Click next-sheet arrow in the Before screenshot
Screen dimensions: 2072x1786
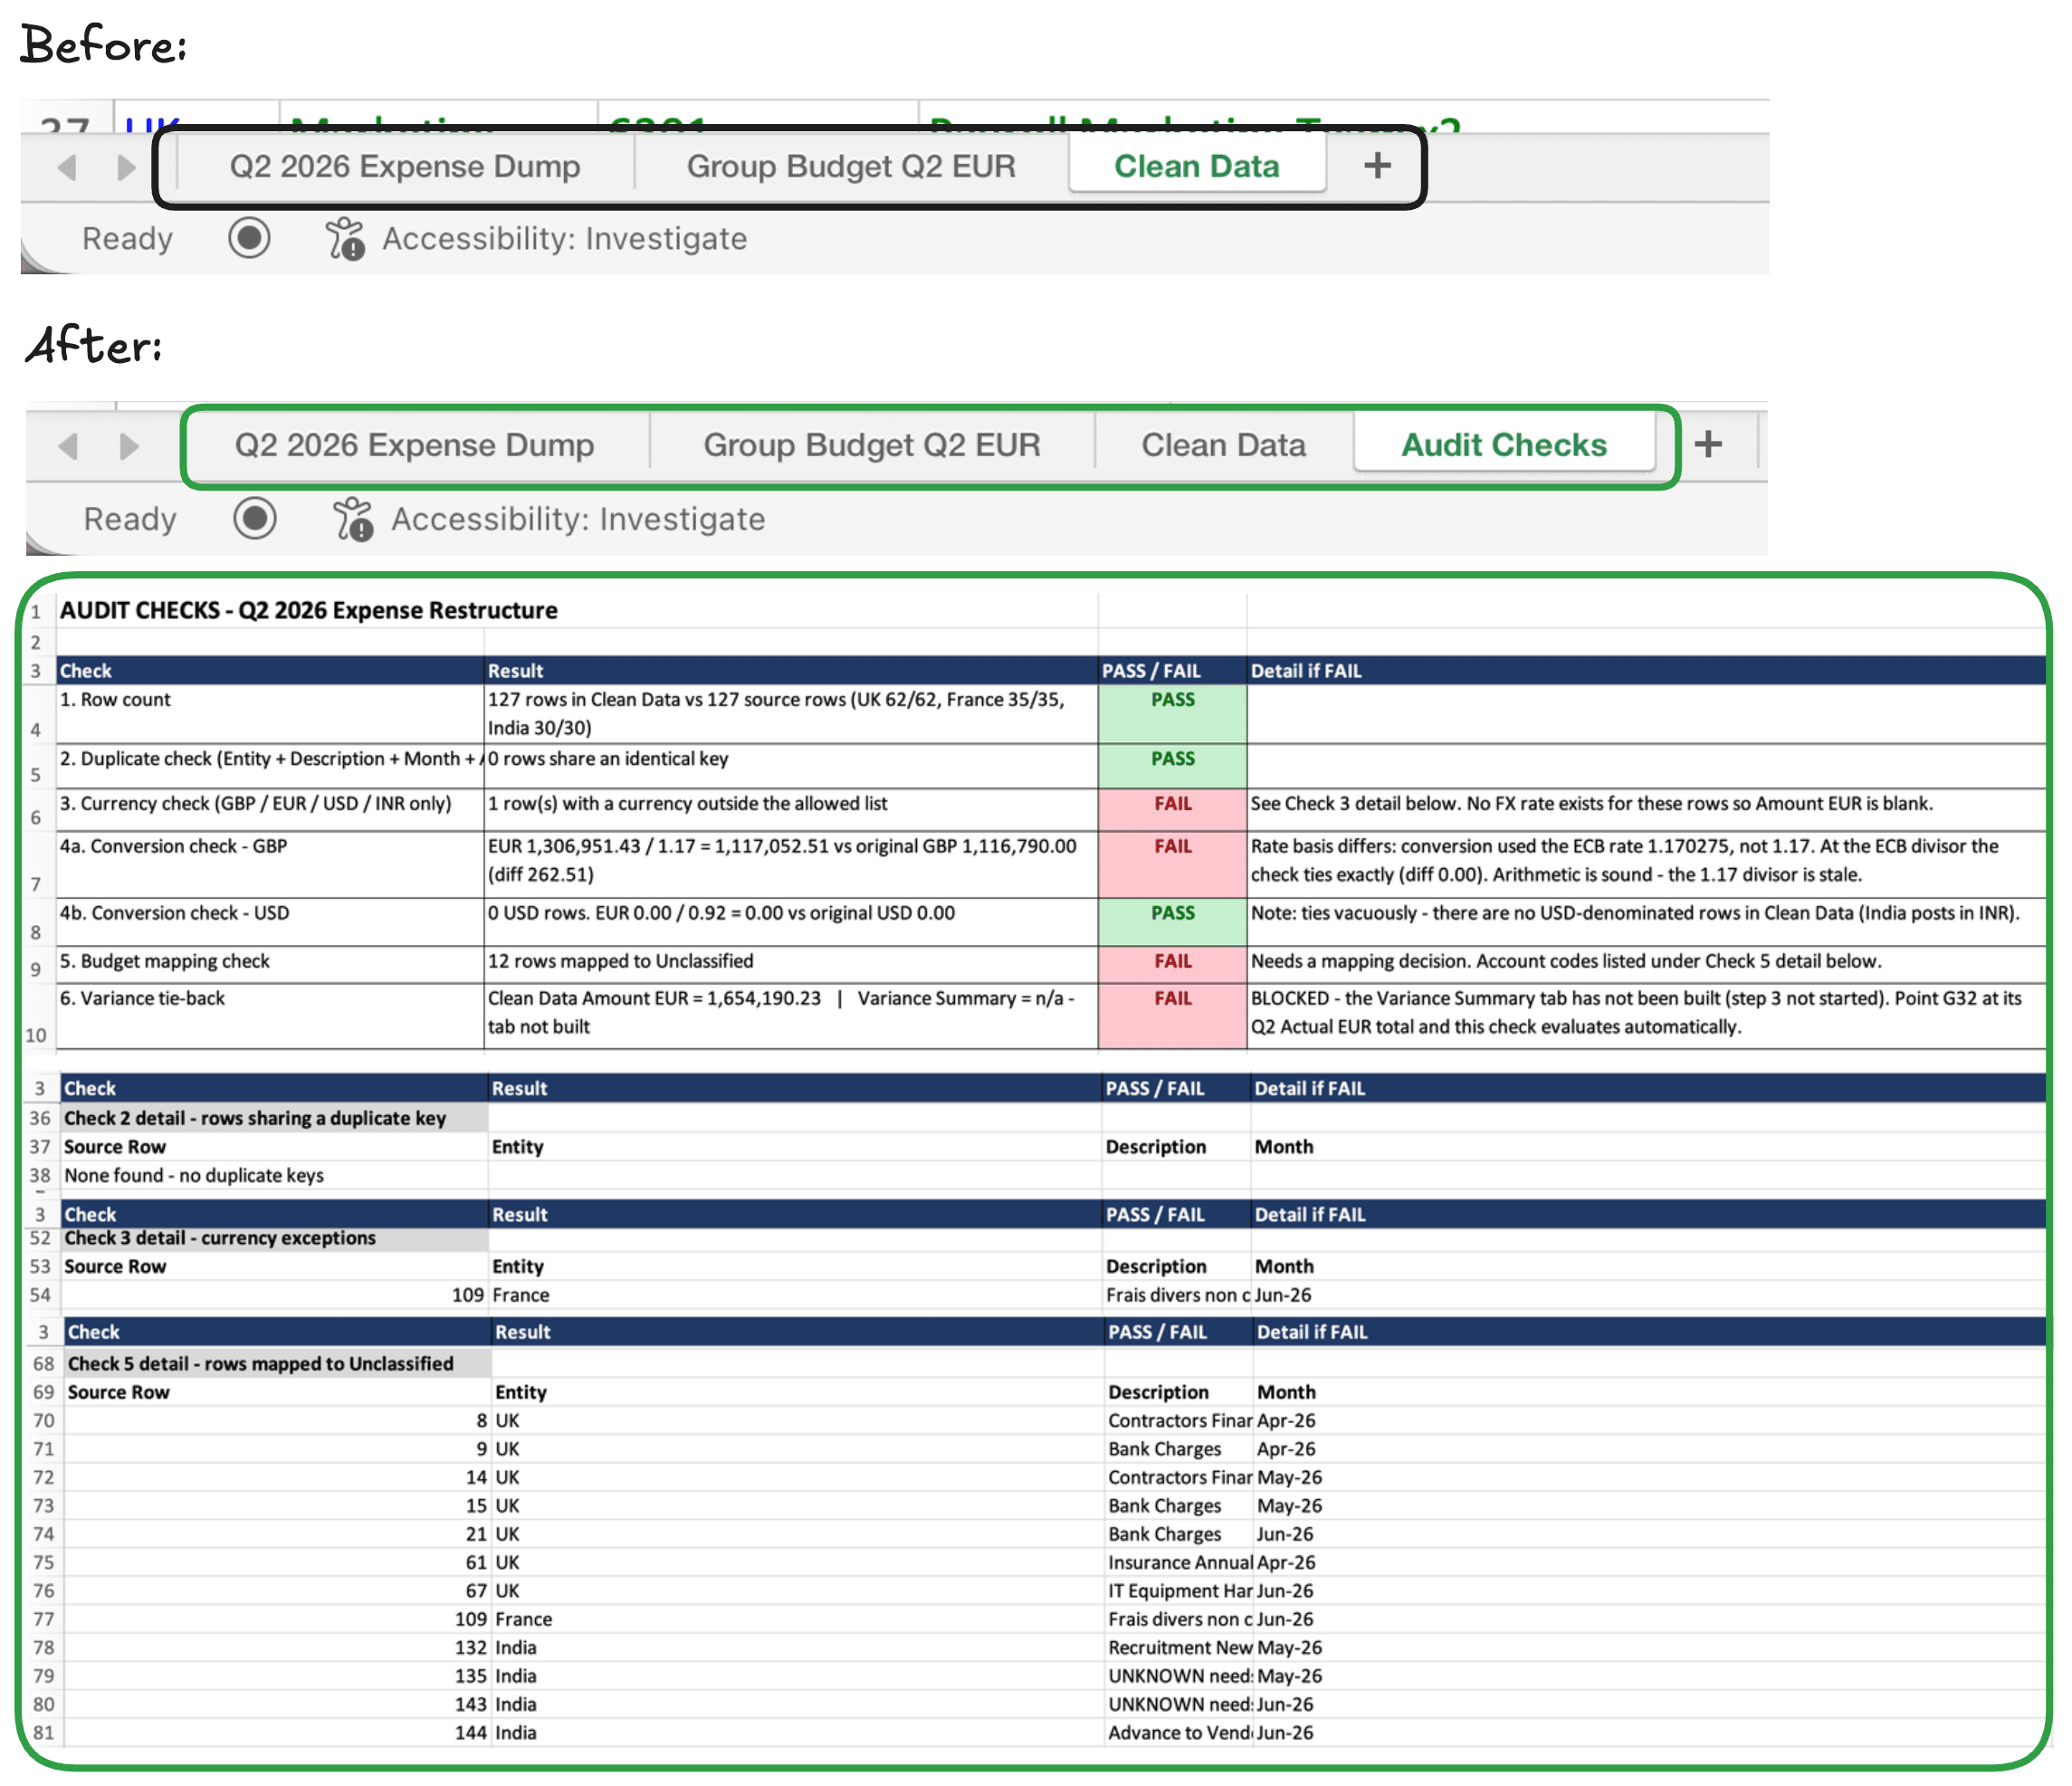pos(126,167)
